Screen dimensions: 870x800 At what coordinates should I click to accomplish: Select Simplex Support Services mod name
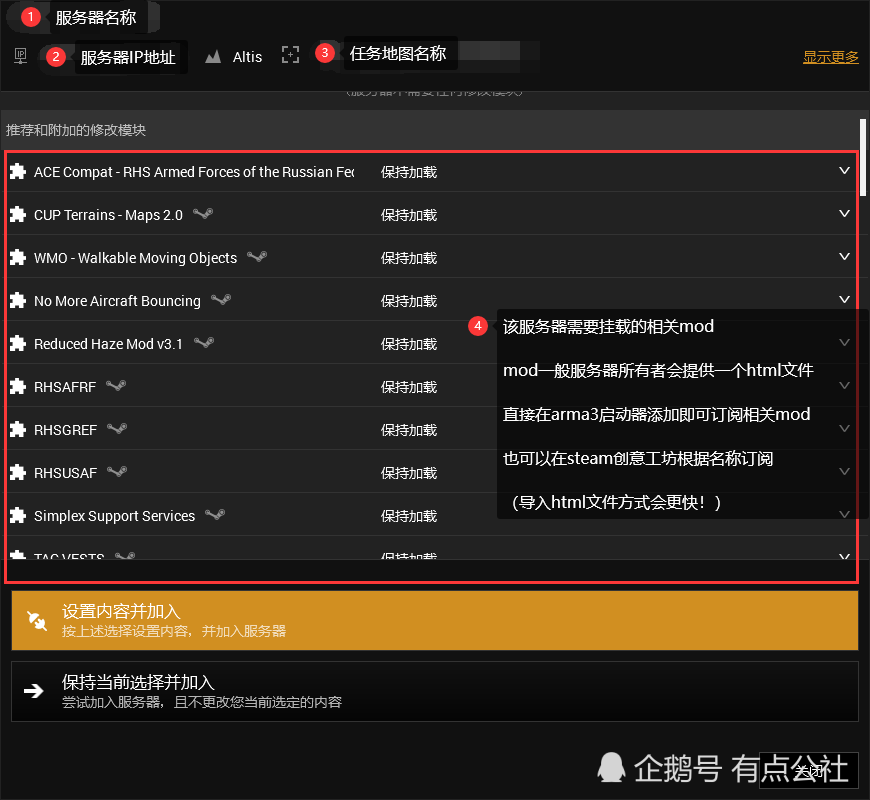point(114,516)
